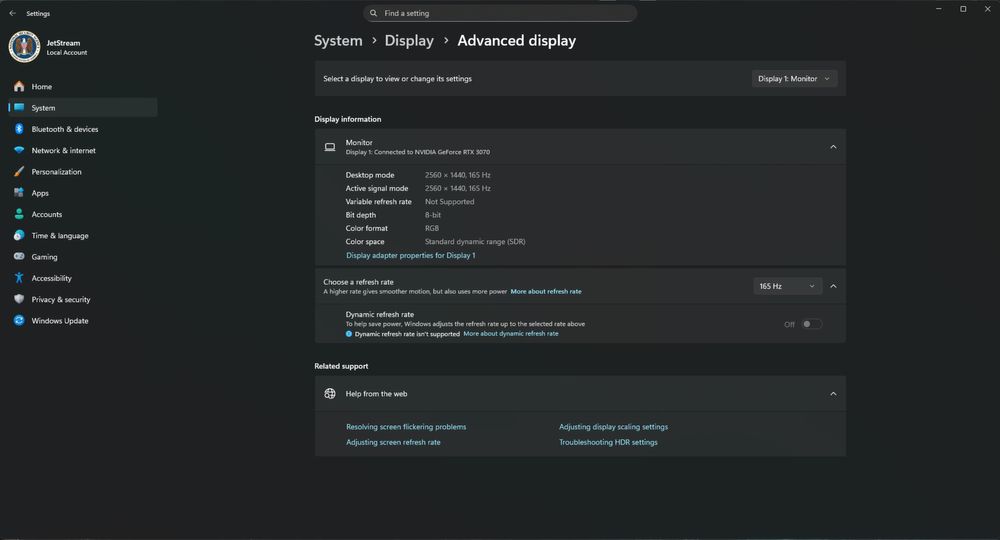Click the Not Supported variable refresh rate value

450,201
